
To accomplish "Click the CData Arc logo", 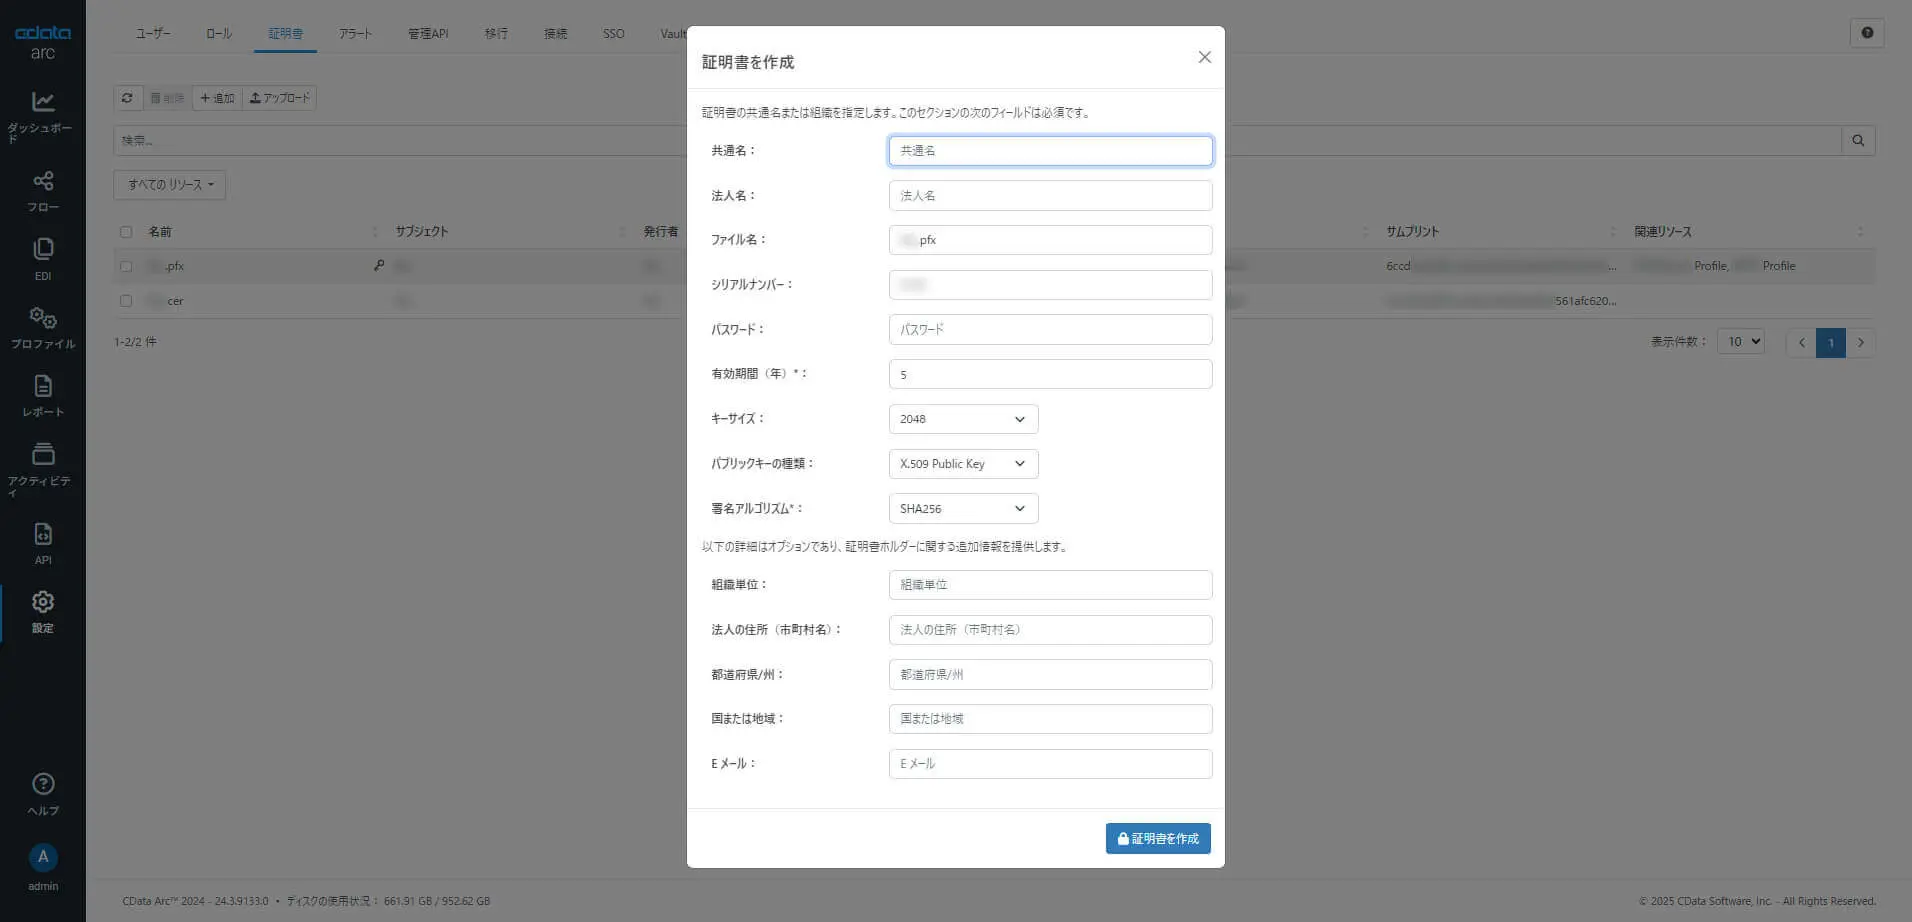I will 43,42.
